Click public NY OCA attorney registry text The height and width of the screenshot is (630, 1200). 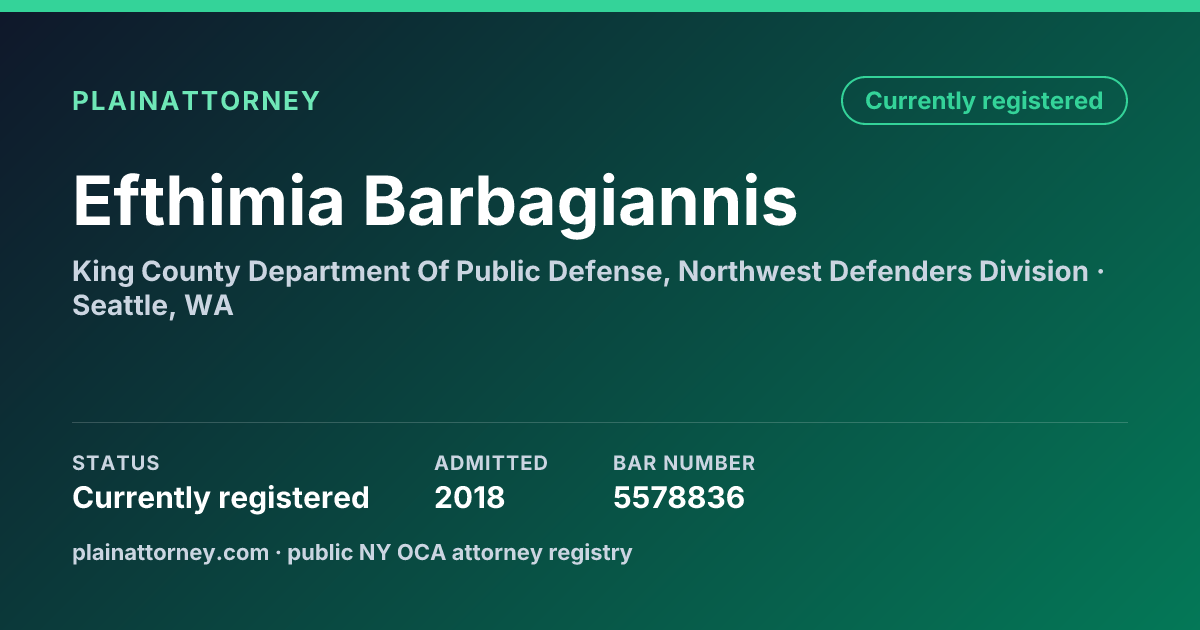click(x=460, y=552)
